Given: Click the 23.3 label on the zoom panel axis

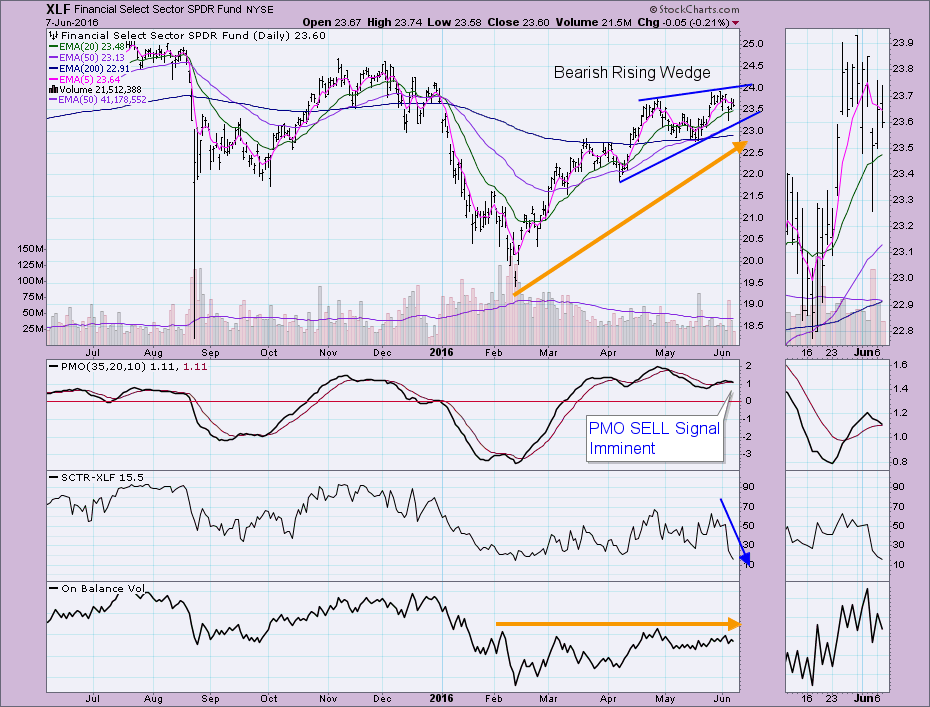Looking at the screenshot, I should [x=902, y=200].
